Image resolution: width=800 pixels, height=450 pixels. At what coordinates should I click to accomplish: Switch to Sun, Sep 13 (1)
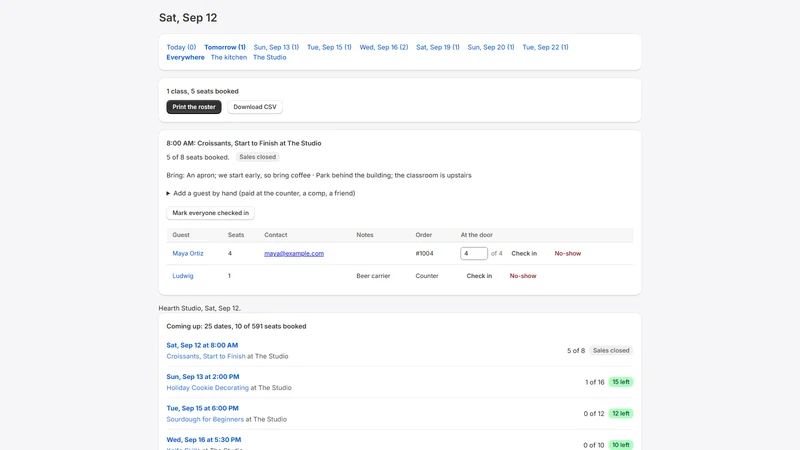tap(276, 47)
